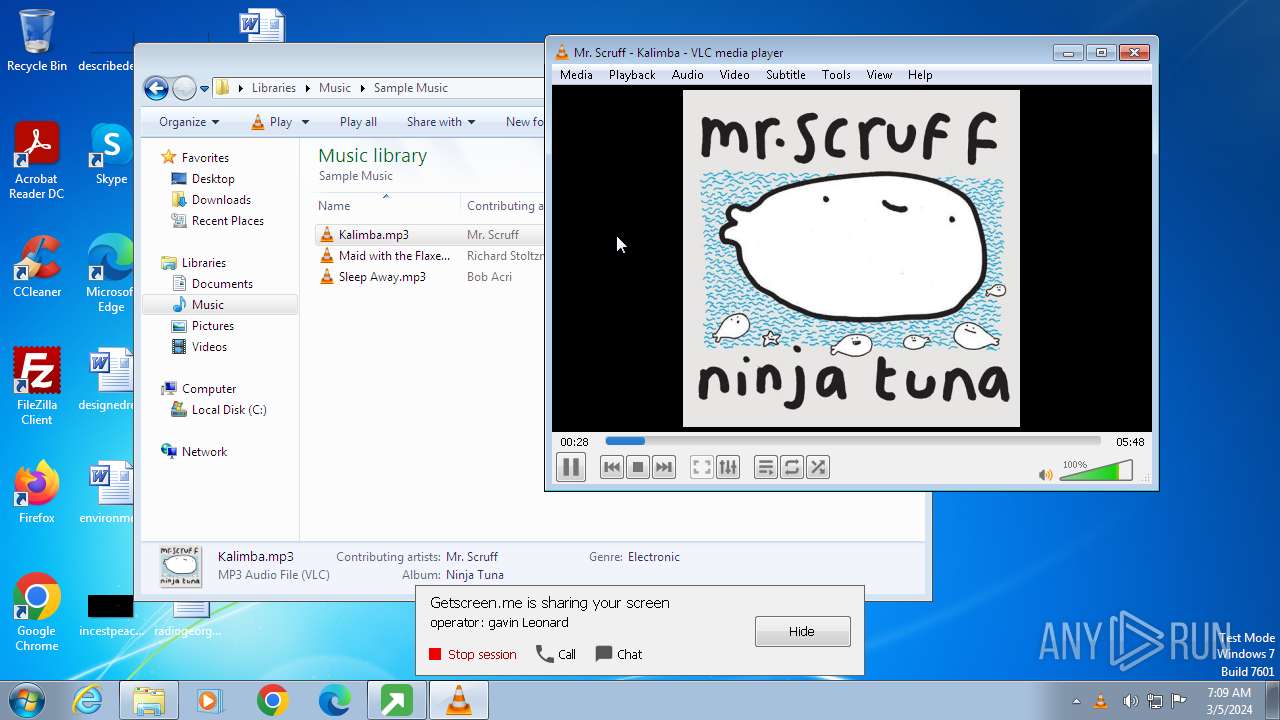This screenshot has width=1280, height=720.
Task: Open the Pictures library
Action: pos(213,326)
